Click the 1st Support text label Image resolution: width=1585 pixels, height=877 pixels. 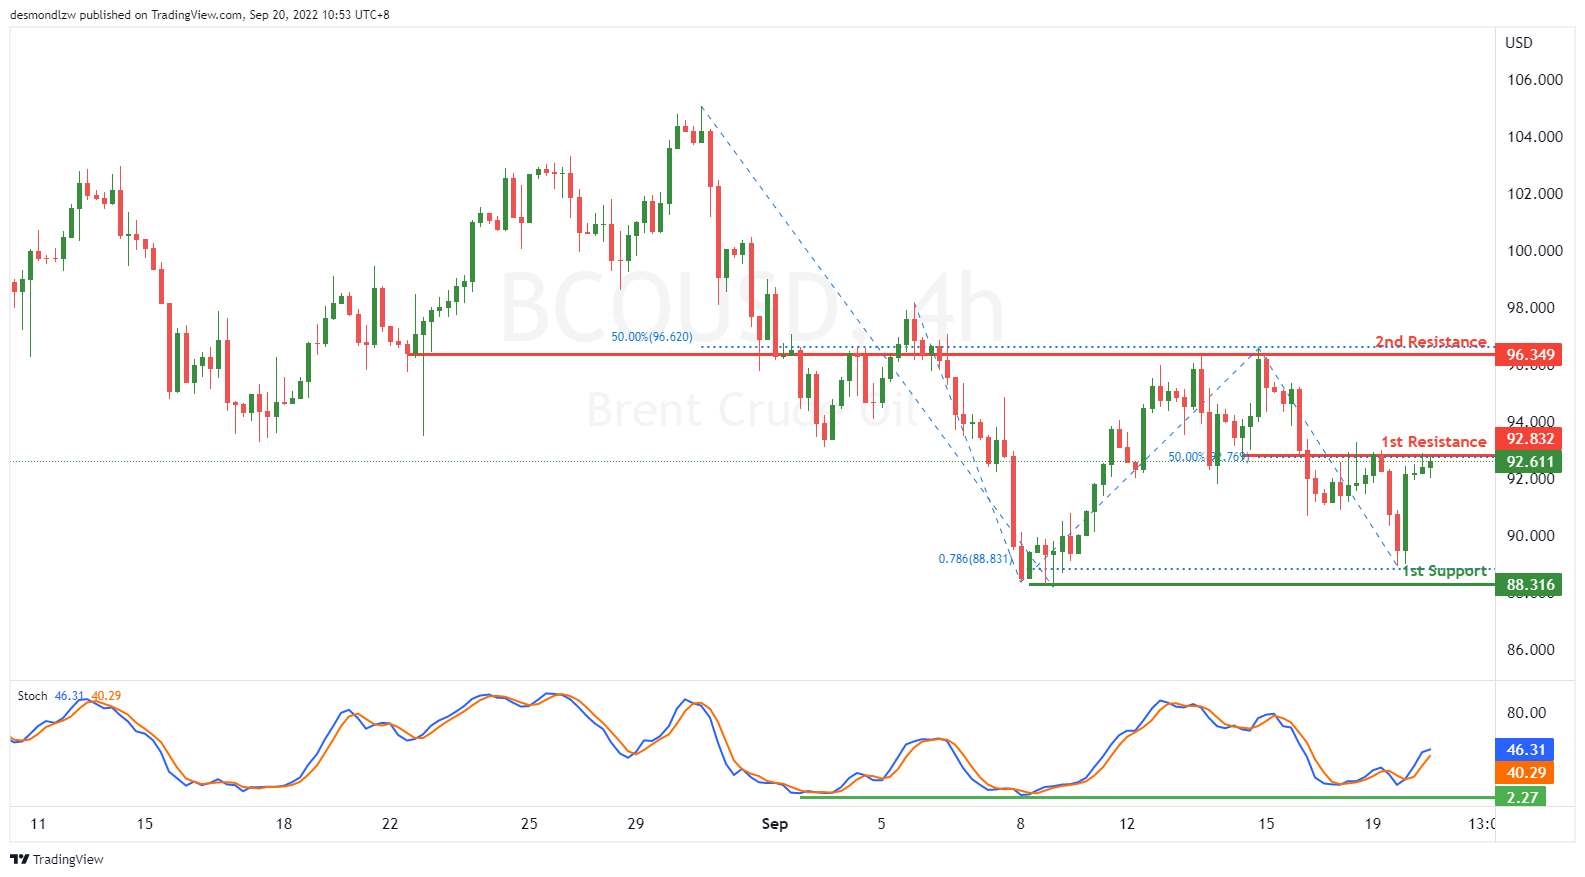point(1444,571)
